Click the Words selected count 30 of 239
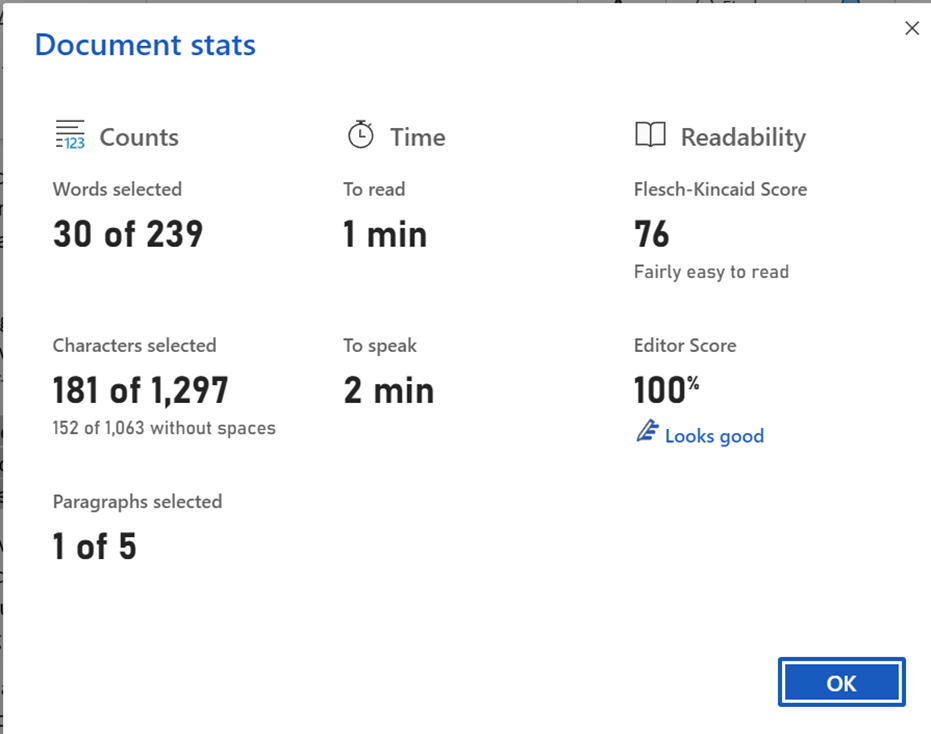Viewport: 931px width, 734px height. (x=127, y=234)
